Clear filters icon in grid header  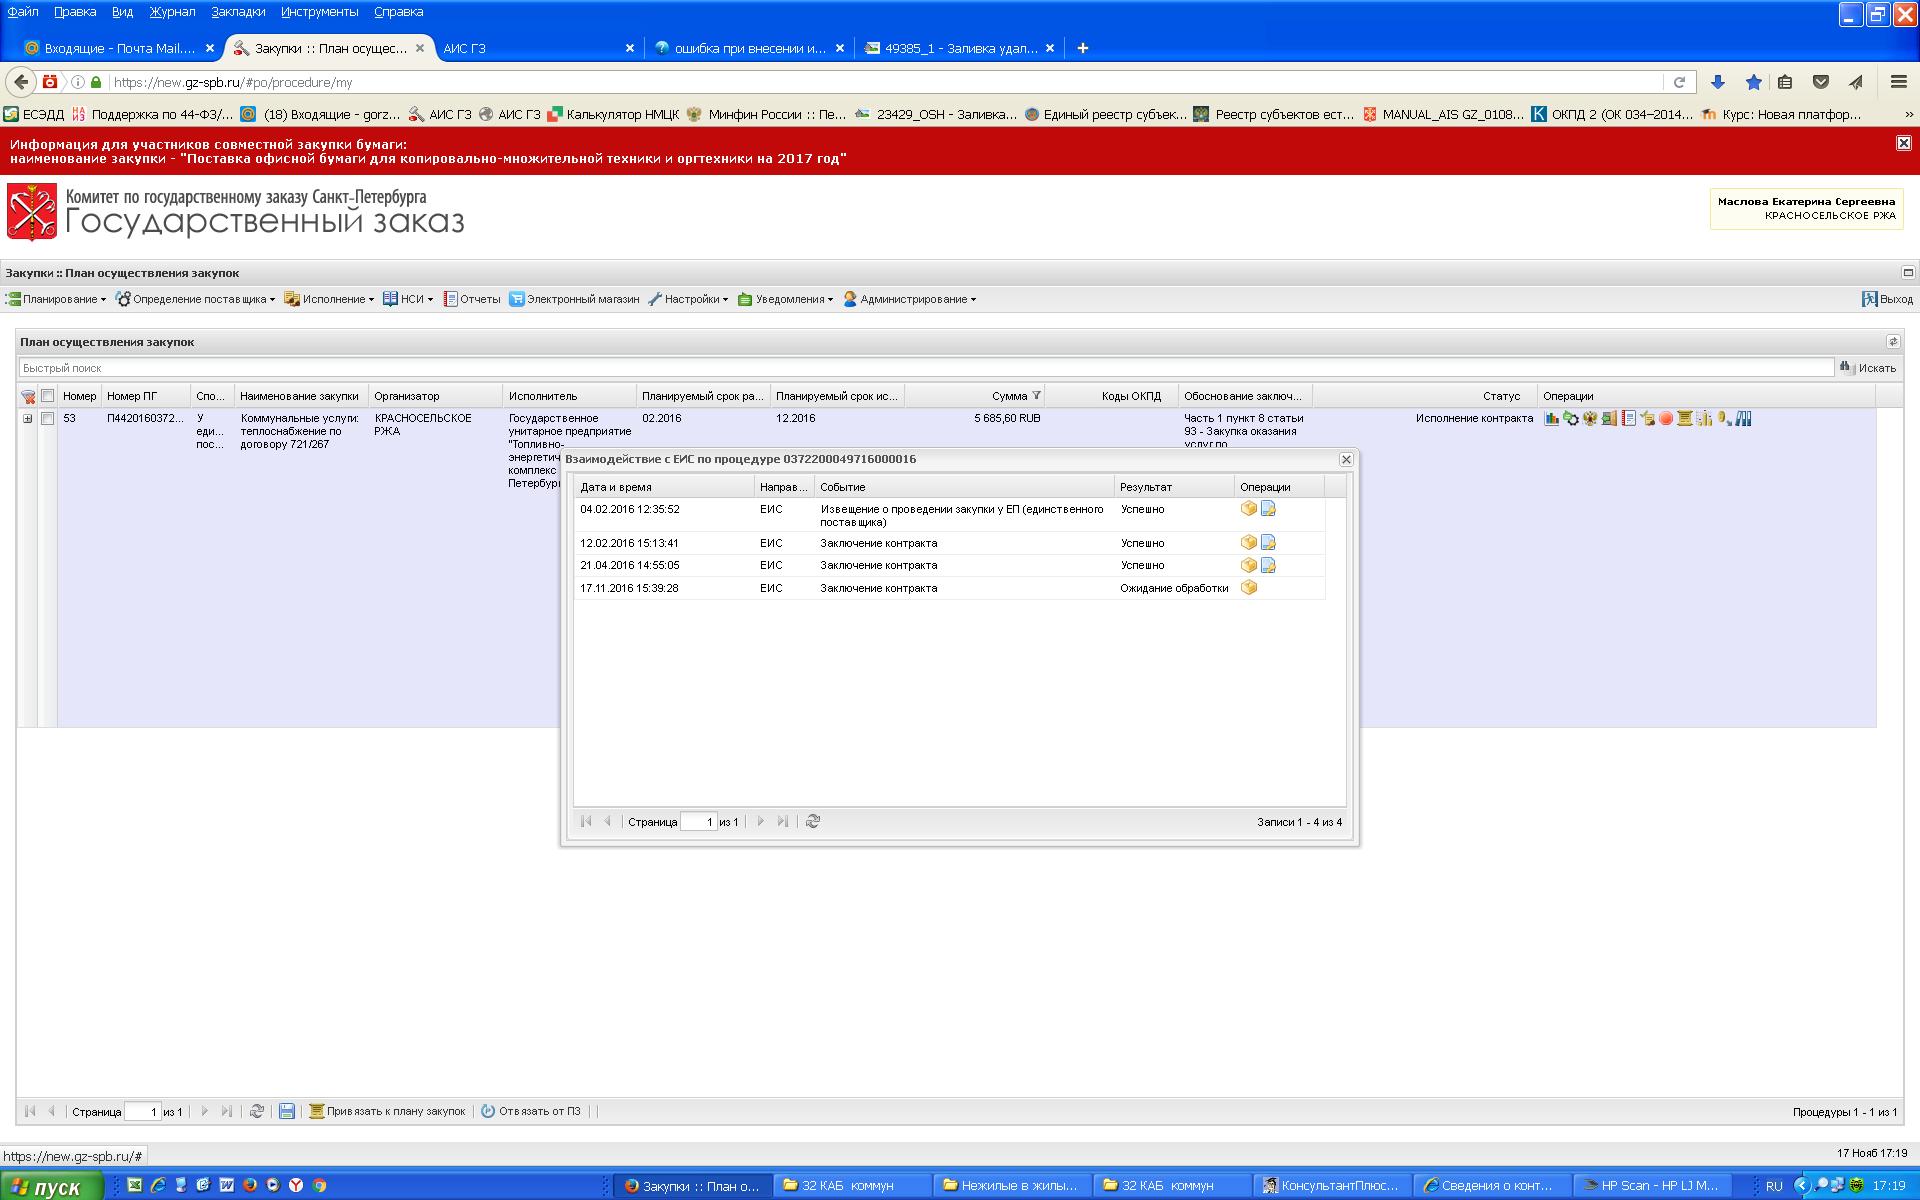coord(28,396)
